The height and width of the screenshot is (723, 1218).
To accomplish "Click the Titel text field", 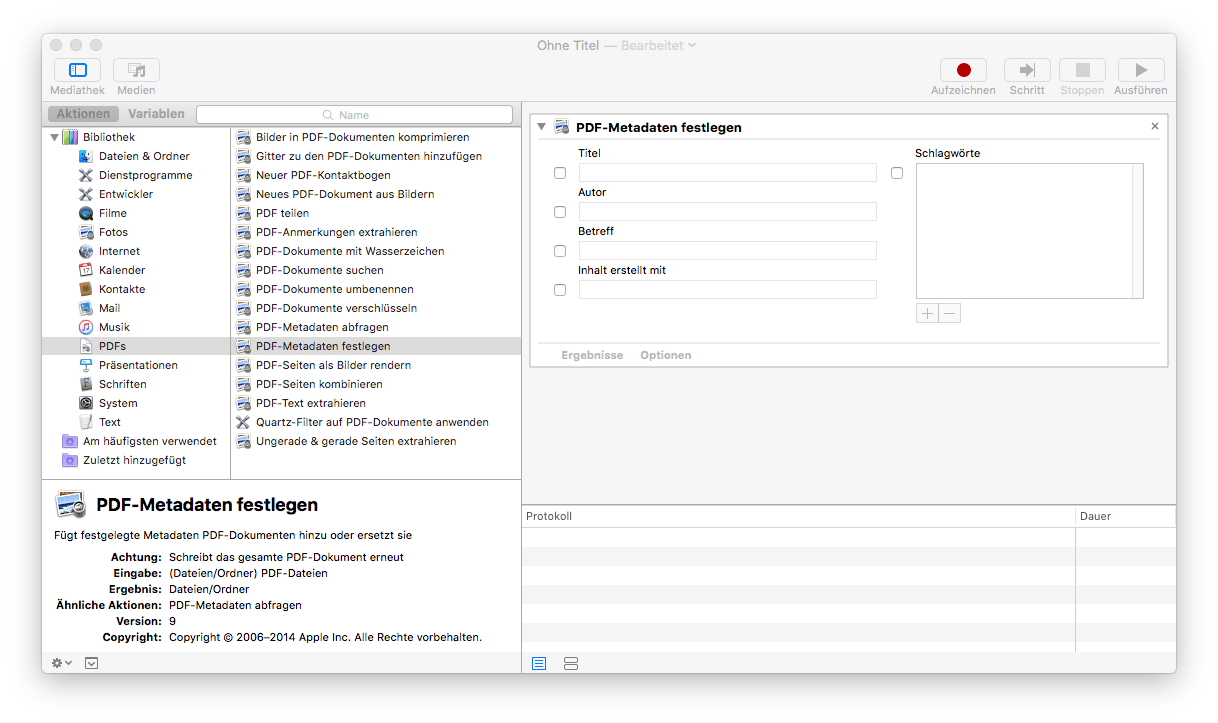I will tap(728, 173).
